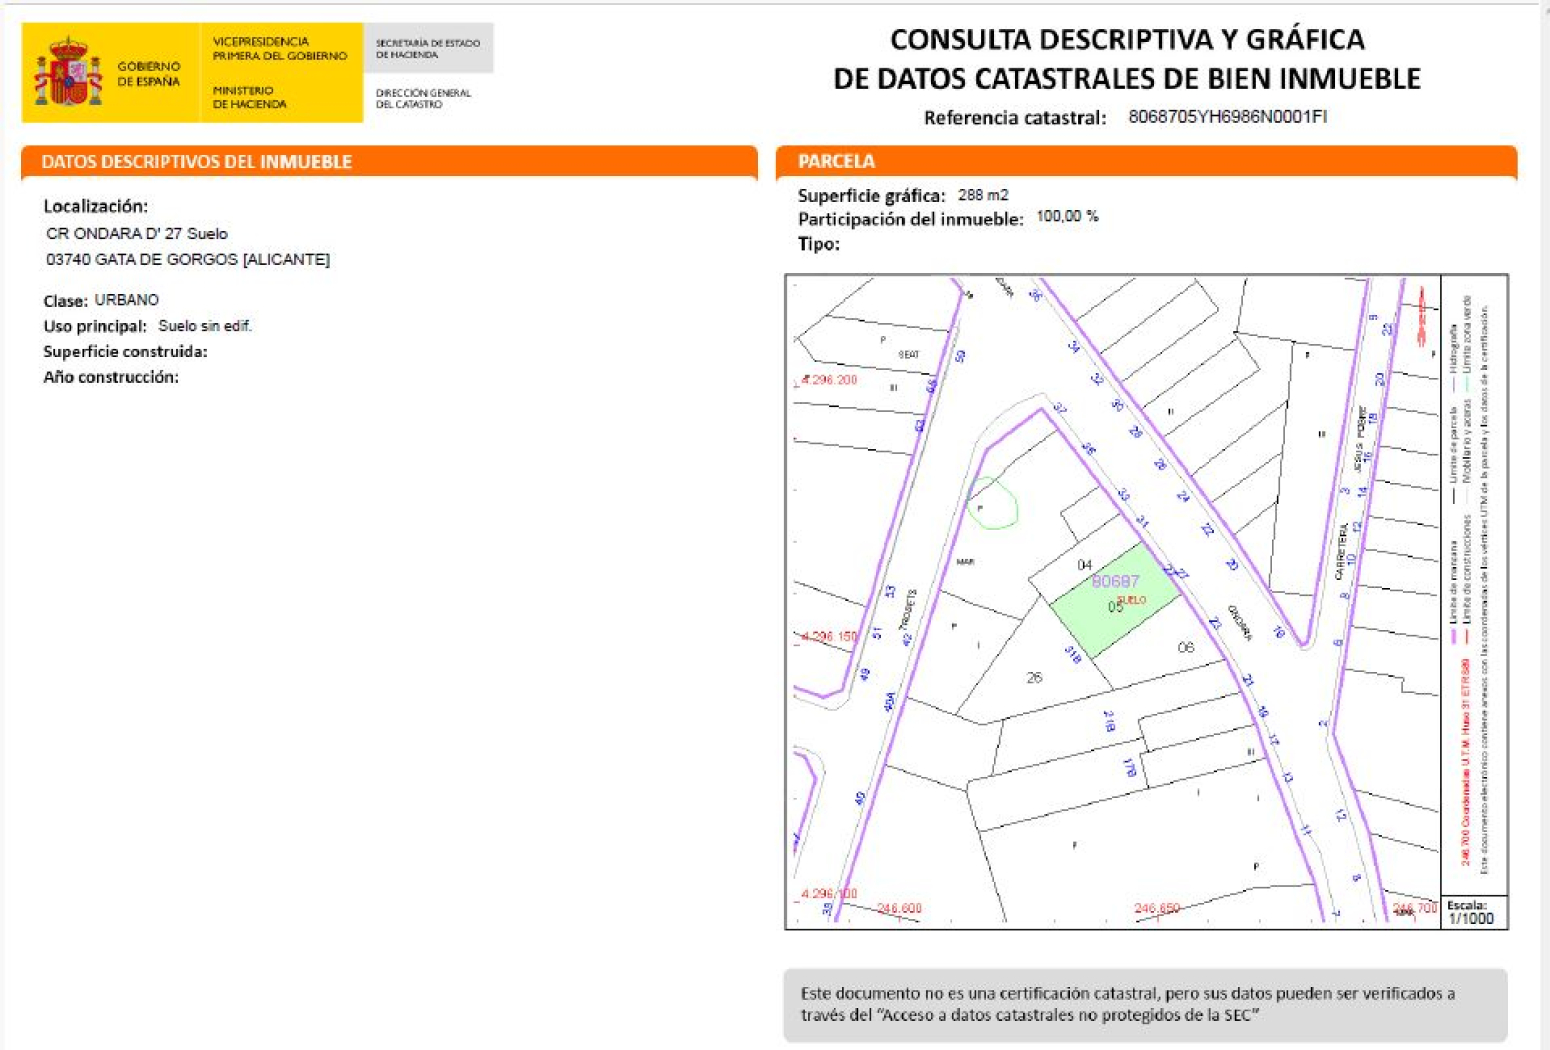This screenshot has width=1550, height=1050.
Task: Click coordinate label "4.296.150" on map
Action: pos(829,636)
